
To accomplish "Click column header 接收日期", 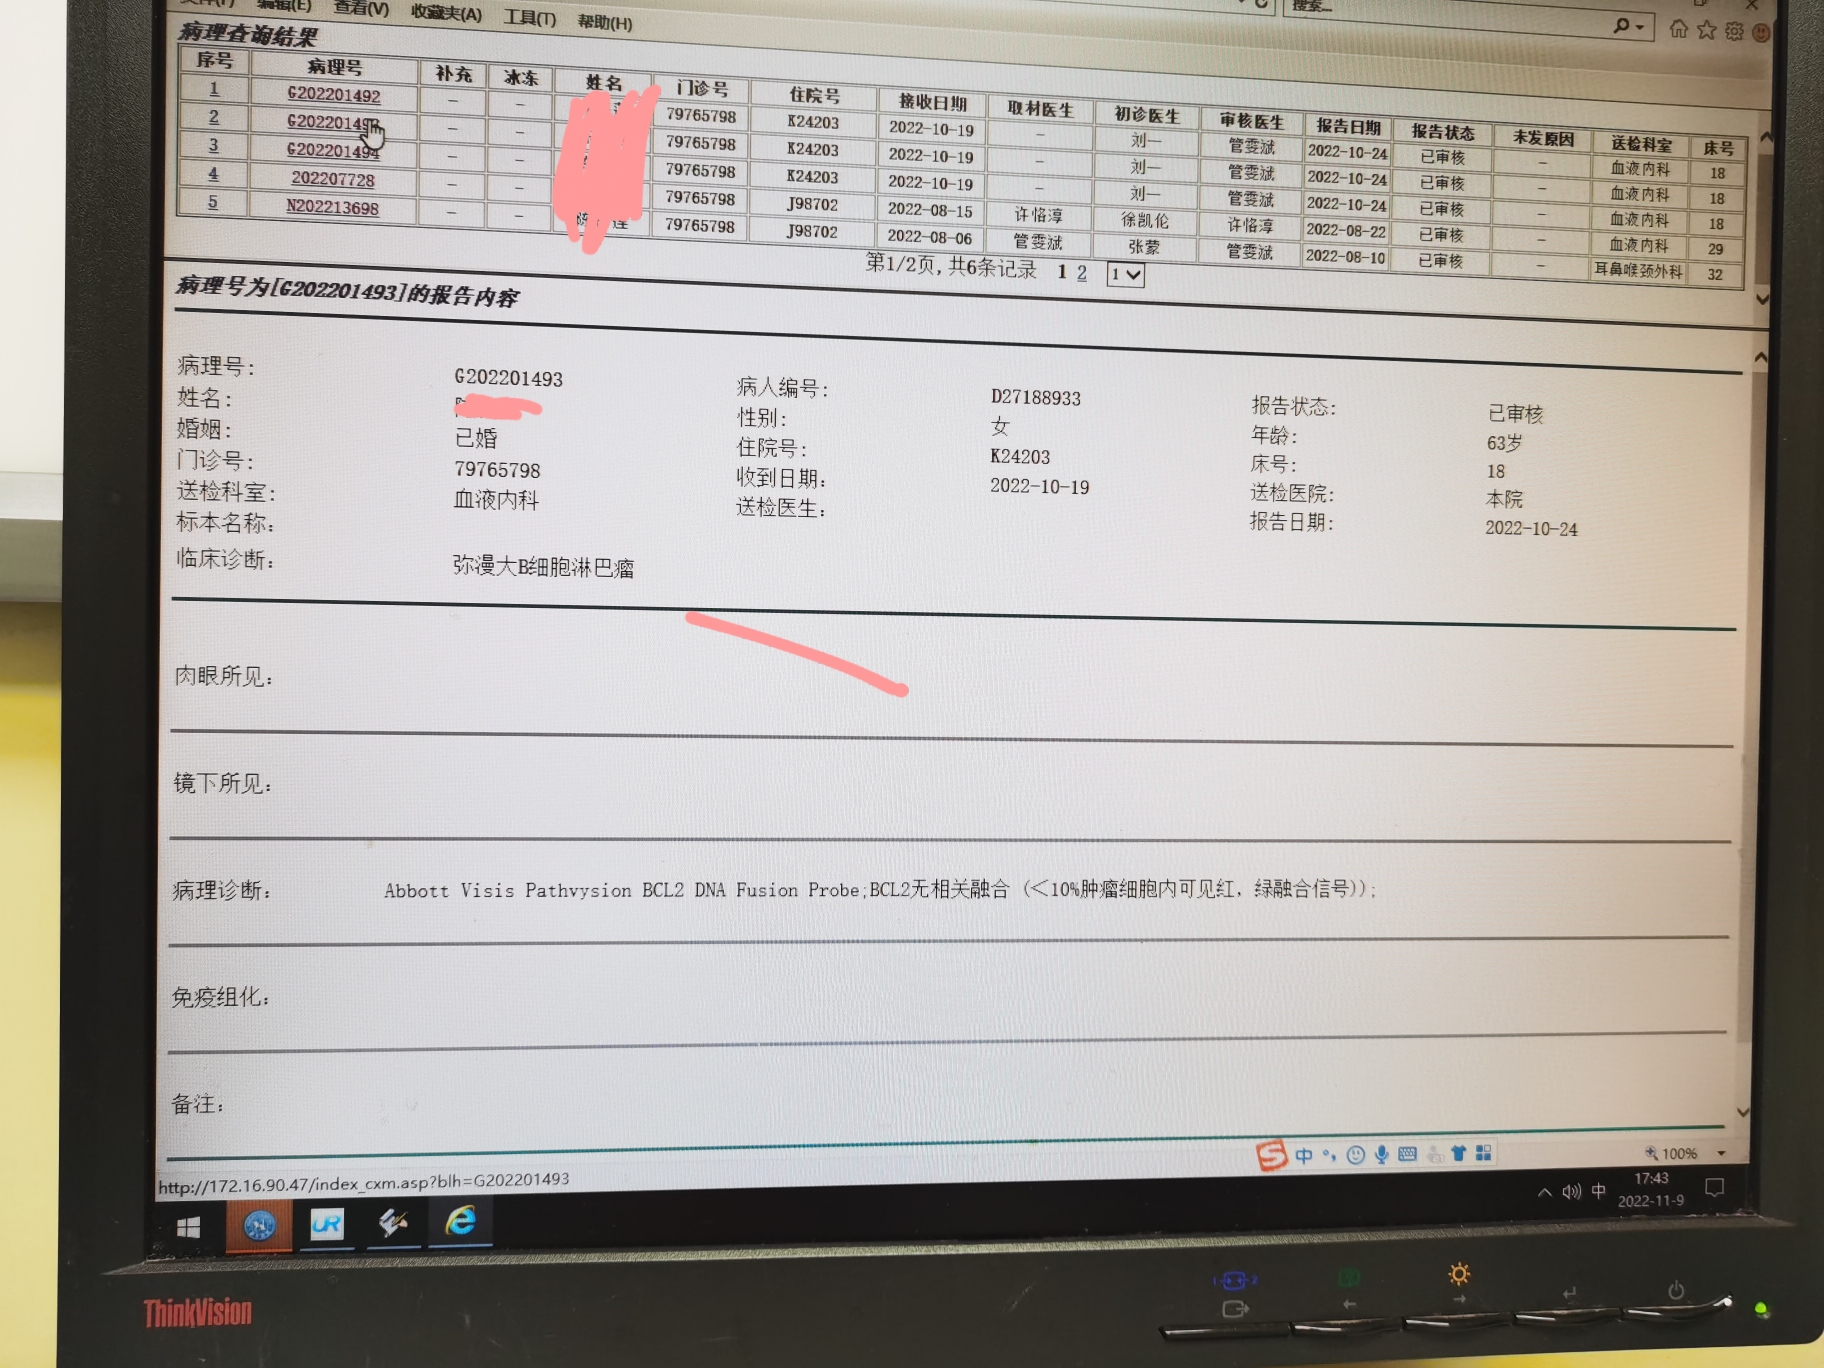I will (932, 102).
